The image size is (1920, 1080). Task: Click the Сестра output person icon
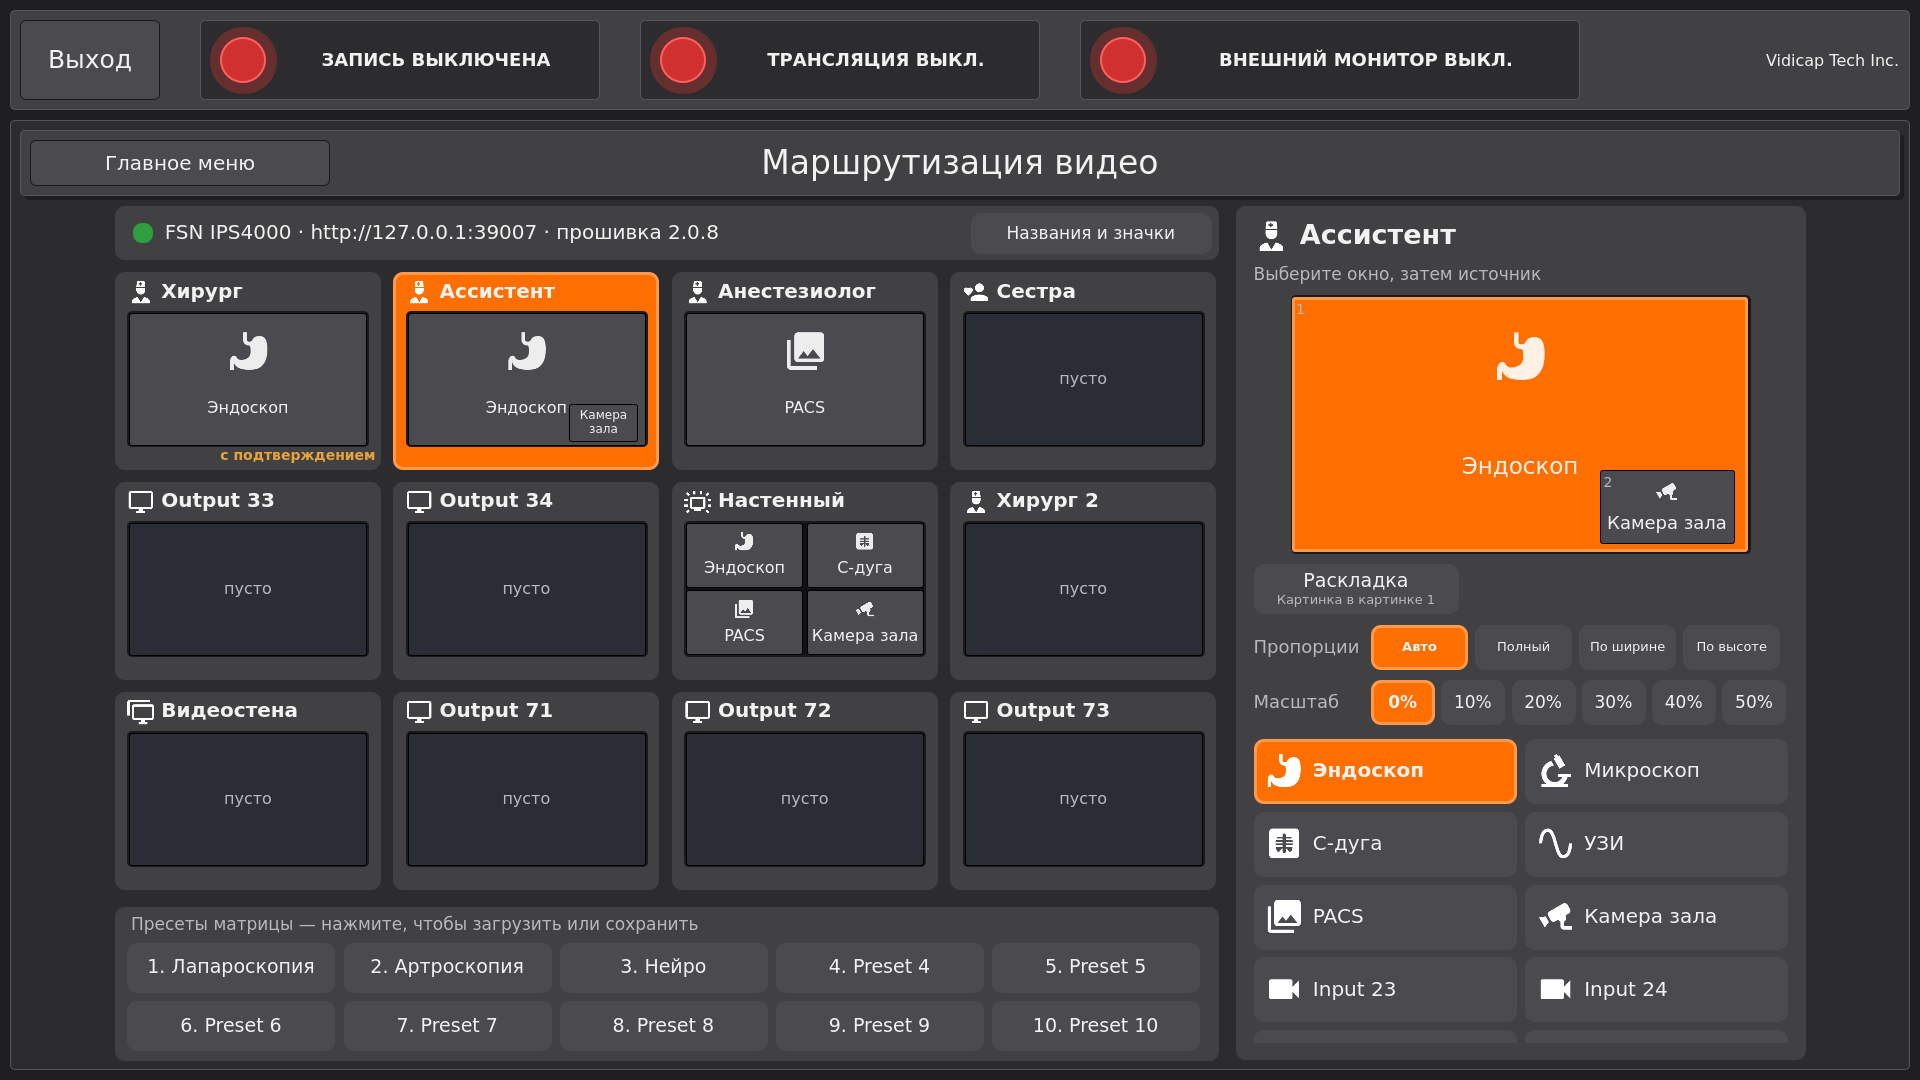click(x=976, y=292)
